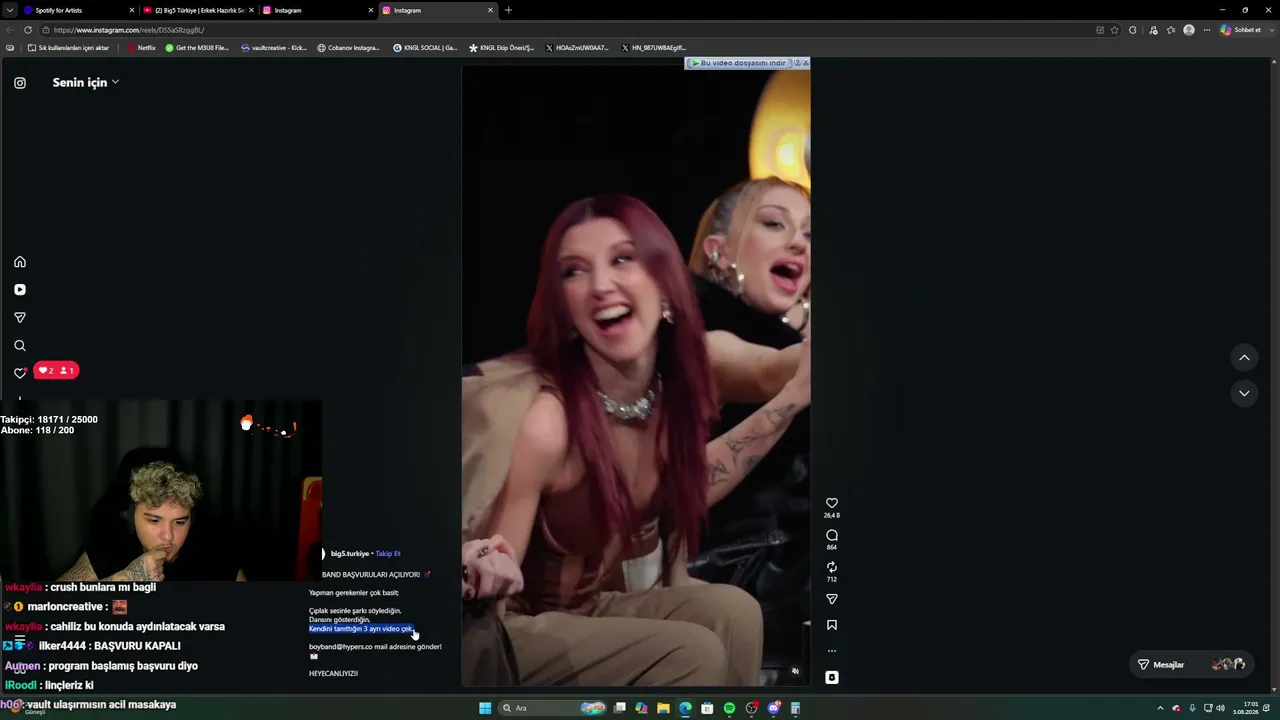
Task: Open the Sohbet et Copilot chat
Action: [x=1240, y=30]
